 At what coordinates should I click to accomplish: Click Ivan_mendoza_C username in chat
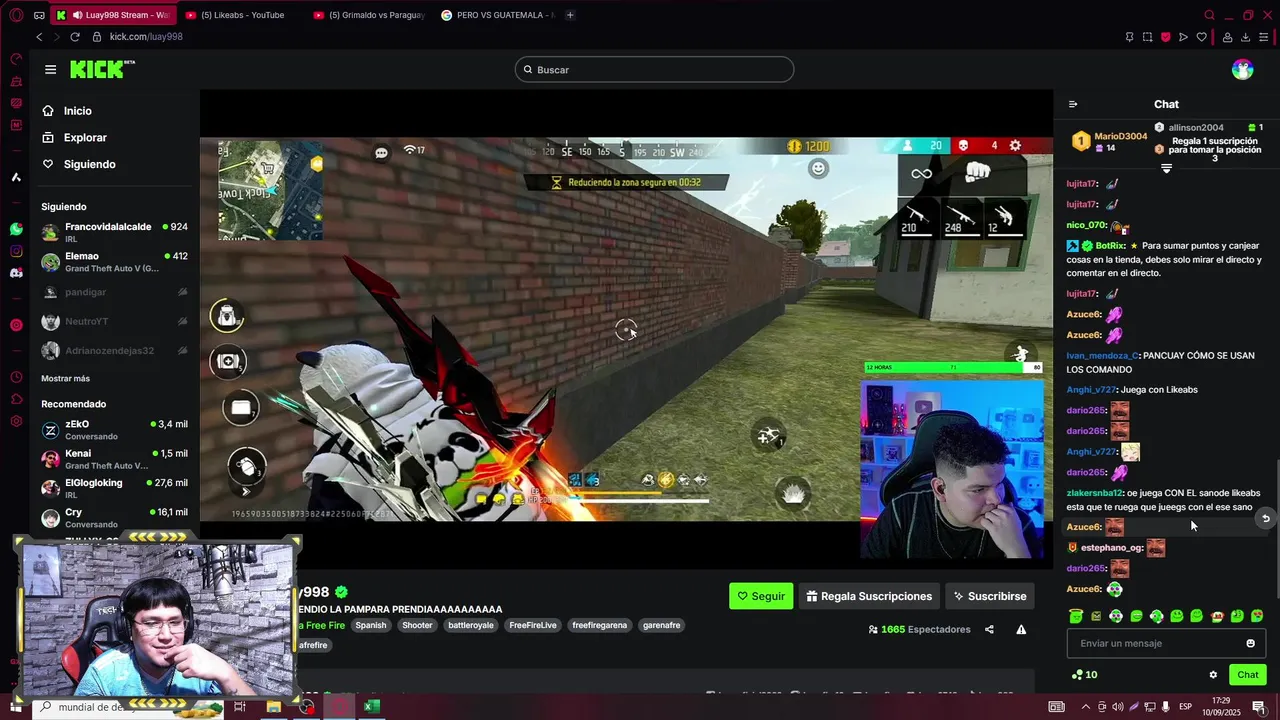coord(1101,355)
